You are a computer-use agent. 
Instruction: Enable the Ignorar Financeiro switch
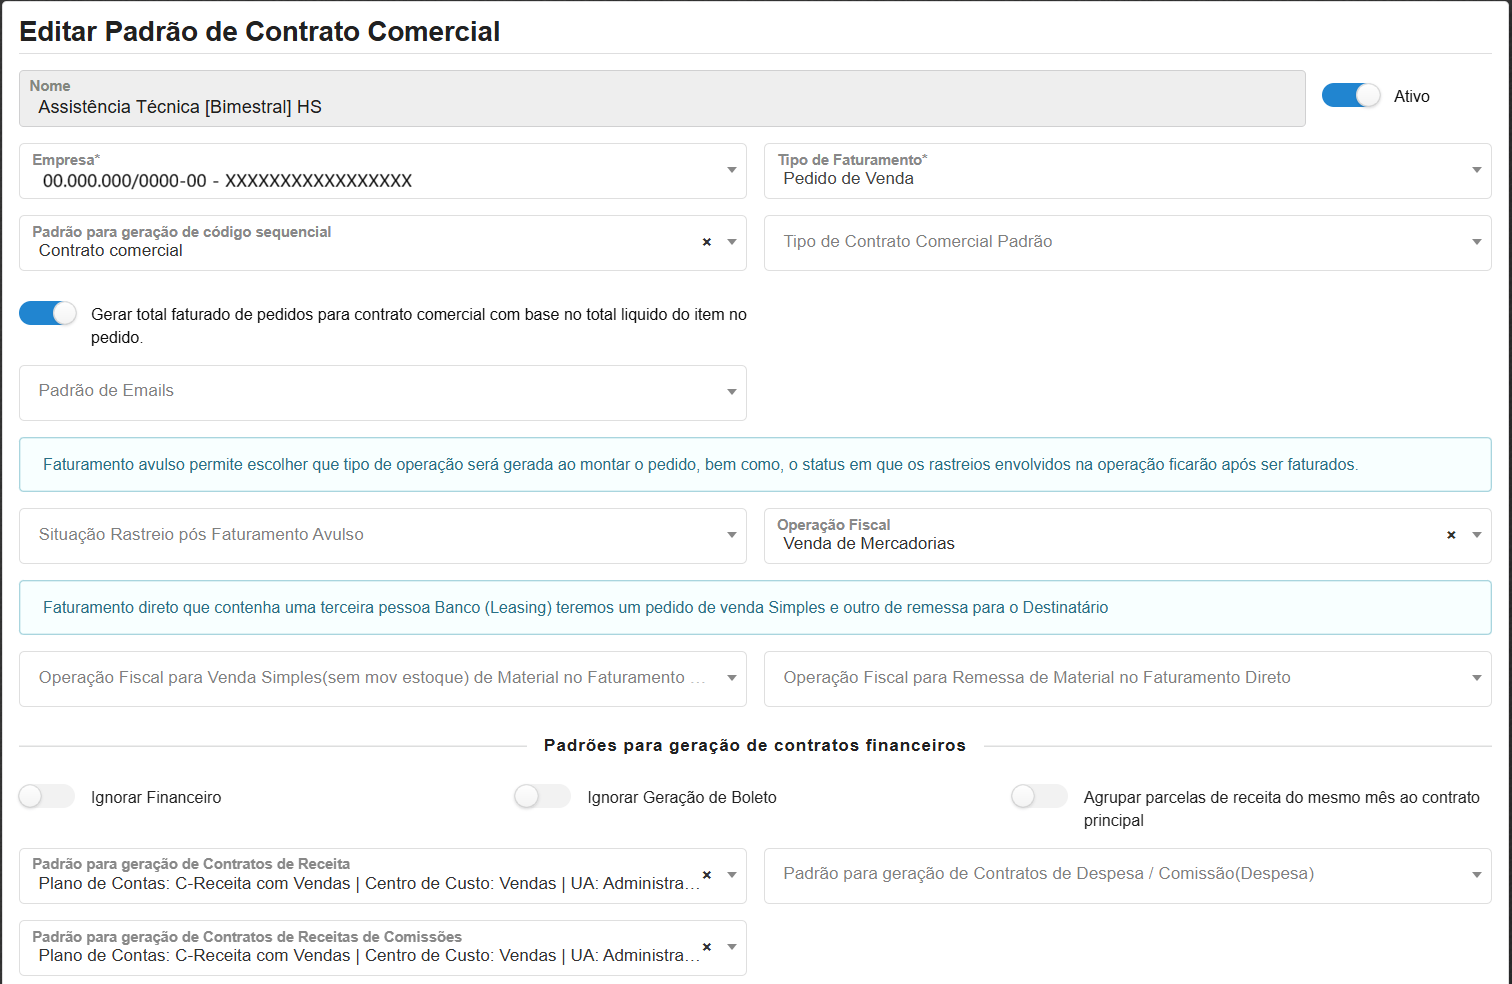pos(47,796)
